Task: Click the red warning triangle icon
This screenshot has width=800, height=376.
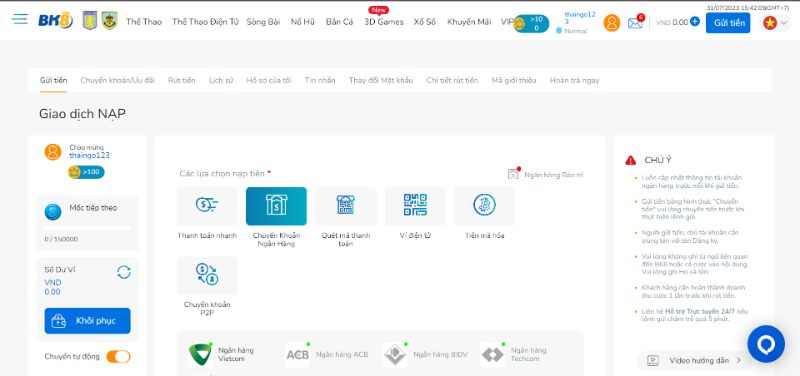Action: [x=631, y=160]
